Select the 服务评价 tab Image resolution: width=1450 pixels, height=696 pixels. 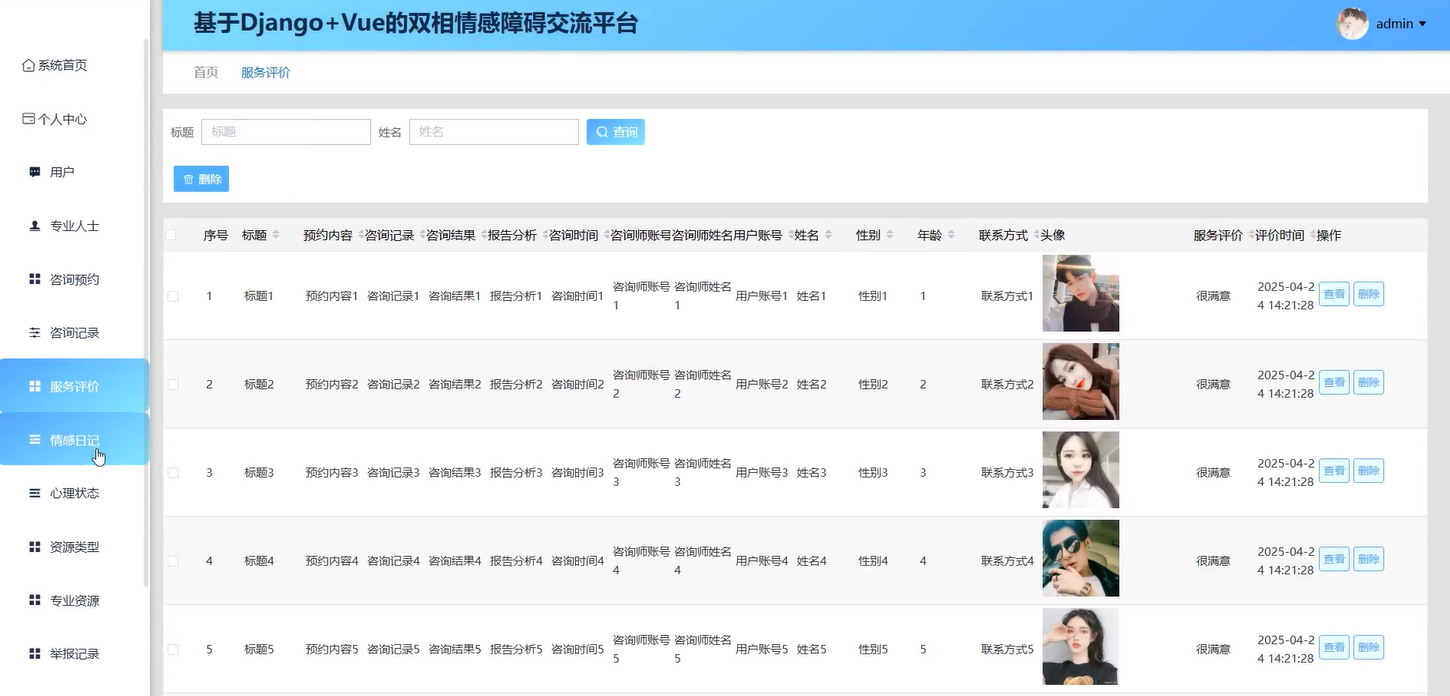tap(265, 72)
